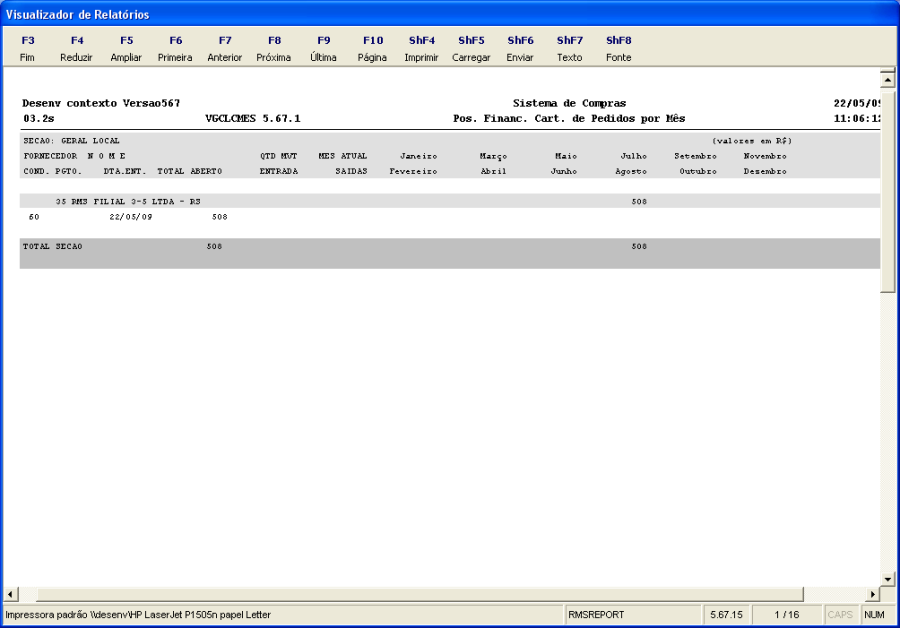Click the 'FORNECEDOR N O M E' column header
Screen dimensions: 900x628
click(74, 156)
